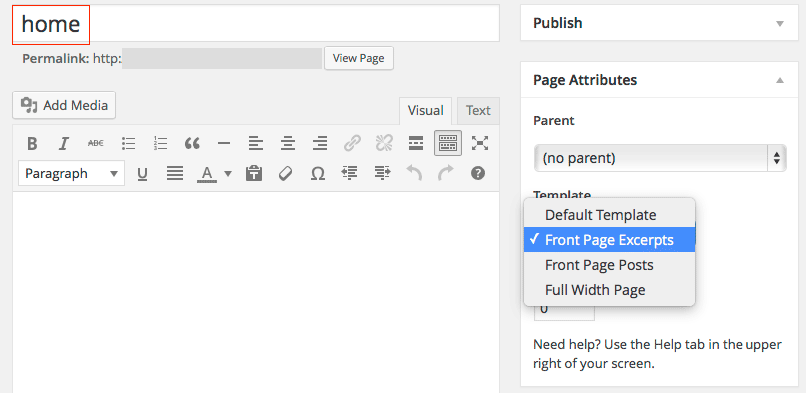Open keyboard shortcuts help icon
806x393 pixels.
478,174
